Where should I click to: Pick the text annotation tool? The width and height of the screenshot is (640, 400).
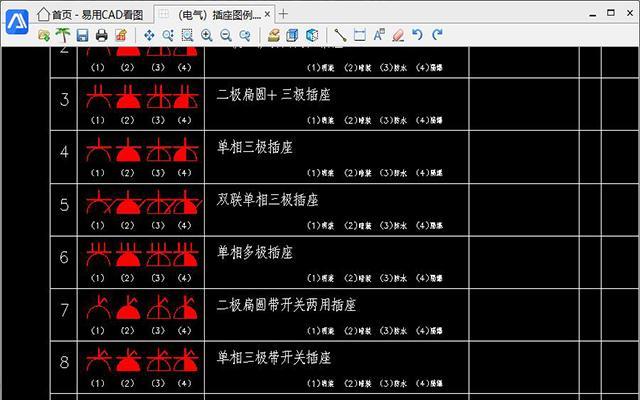coord(379,35)
